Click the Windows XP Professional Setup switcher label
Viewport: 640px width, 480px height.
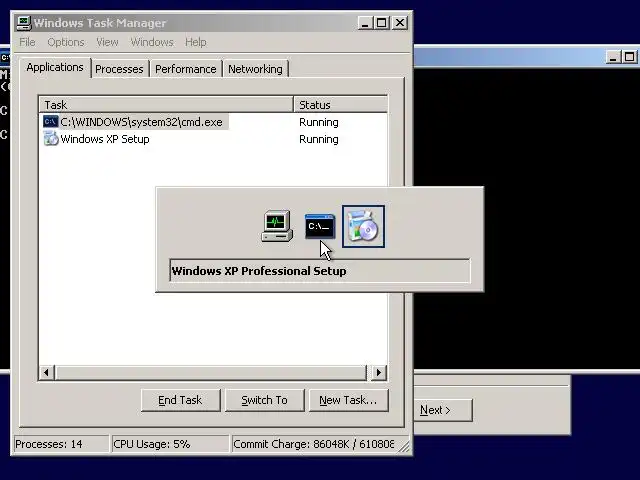point(320,271)
